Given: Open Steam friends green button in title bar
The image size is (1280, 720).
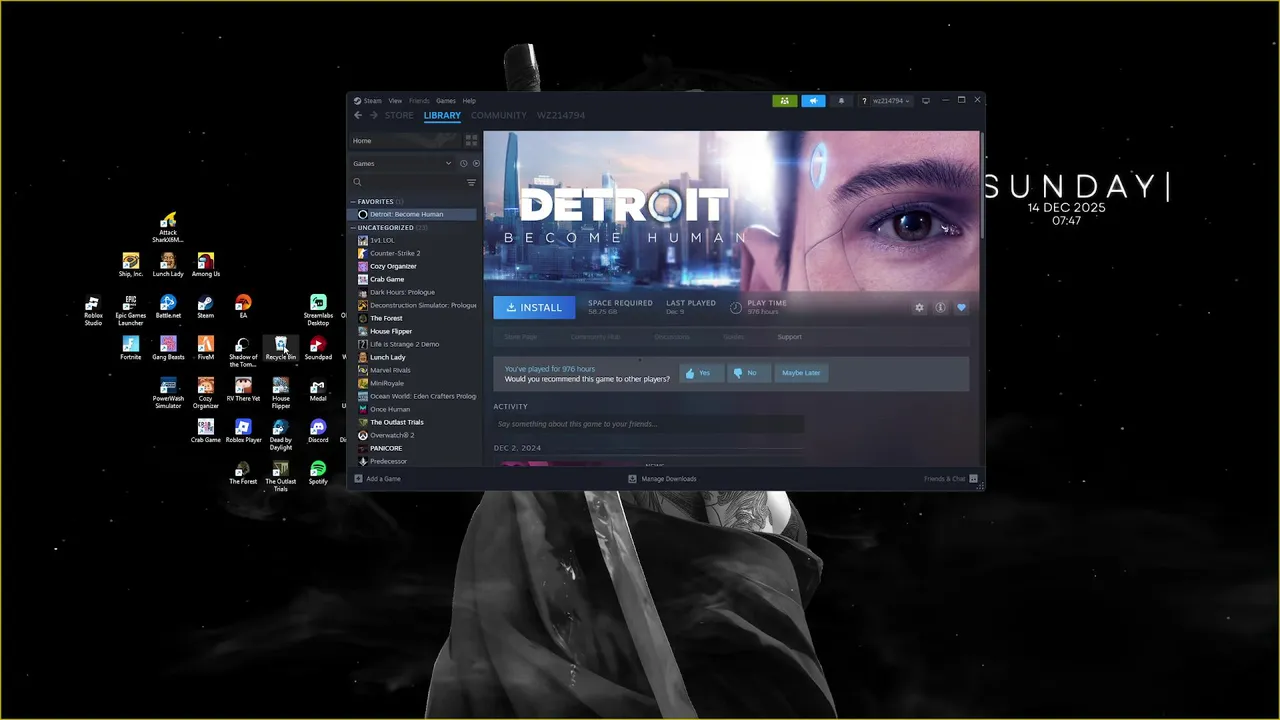Looking at the screenshot, I should pyautogui.click(x=785, y=101).
